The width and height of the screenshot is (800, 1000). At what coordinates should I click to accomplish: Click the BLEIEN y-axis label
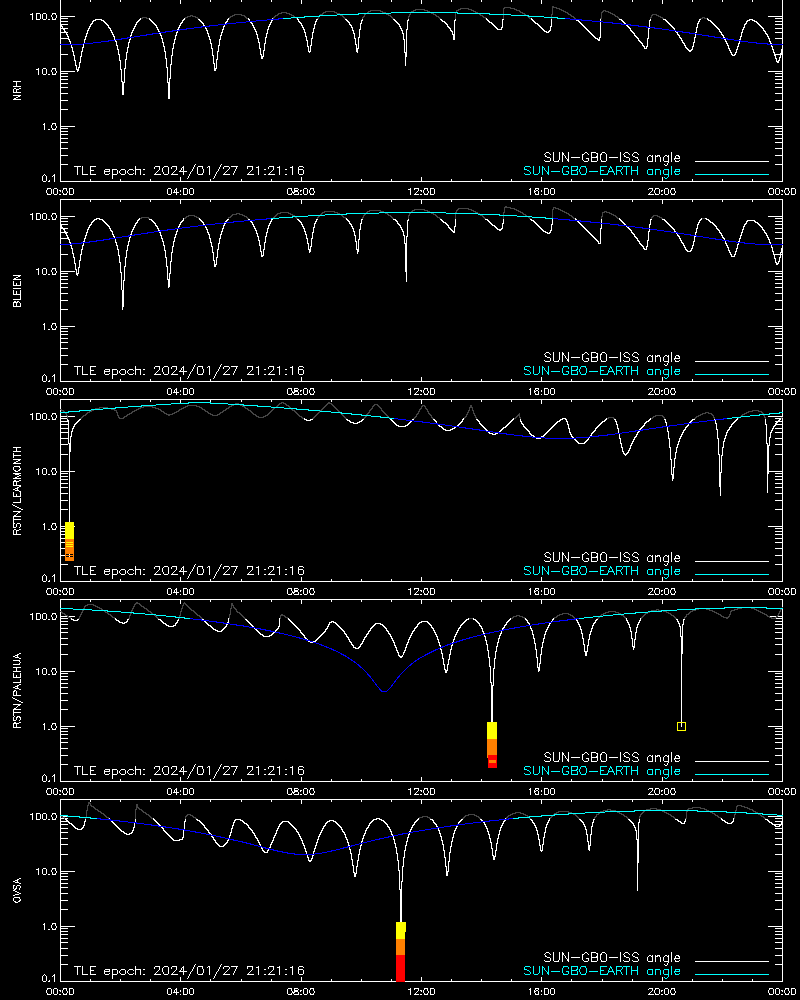tap(17, 291)
